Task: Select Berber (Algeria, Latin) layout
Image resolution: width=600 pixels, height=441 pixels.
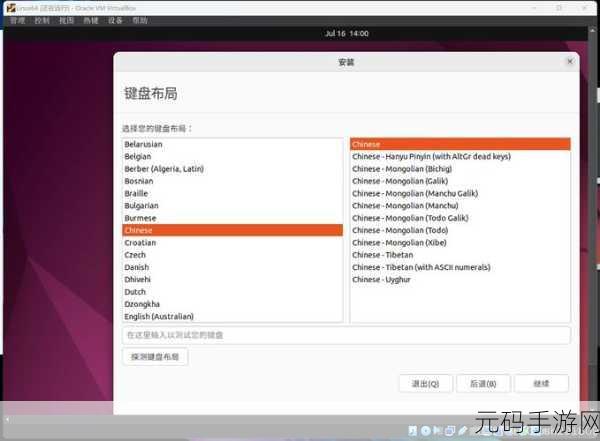Action: coord(232,169)
